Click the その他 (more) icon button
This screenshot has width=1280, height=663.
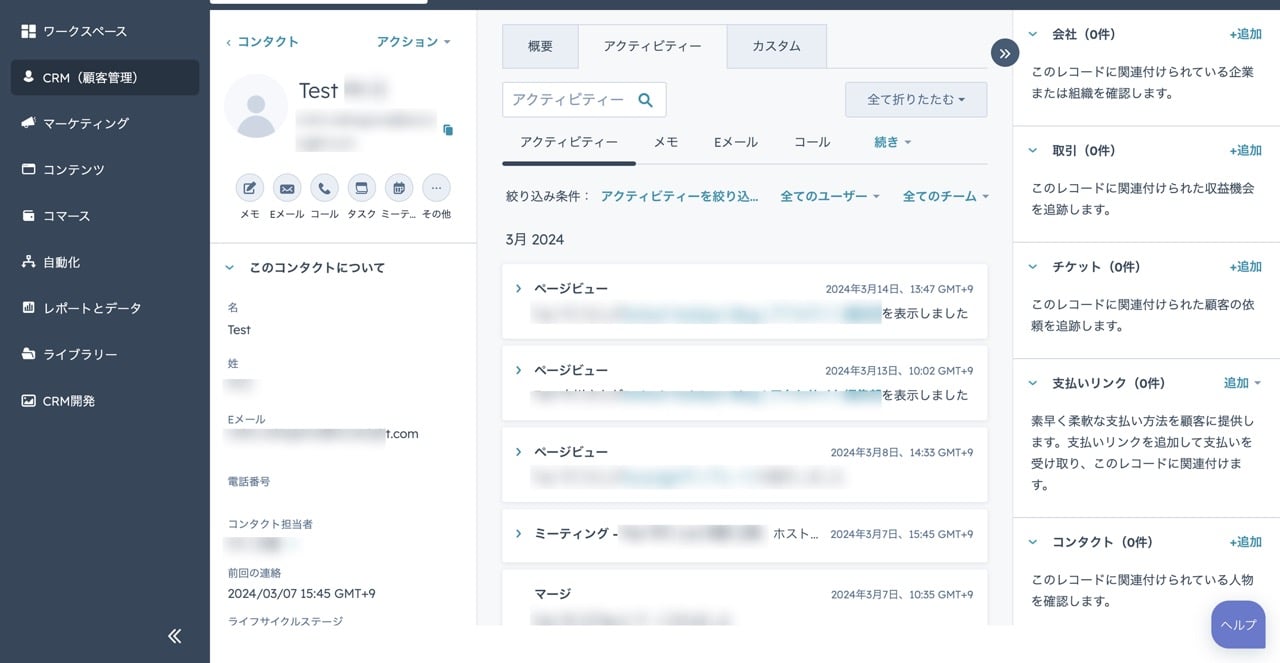pyautogui.click(x=436, y=188)
